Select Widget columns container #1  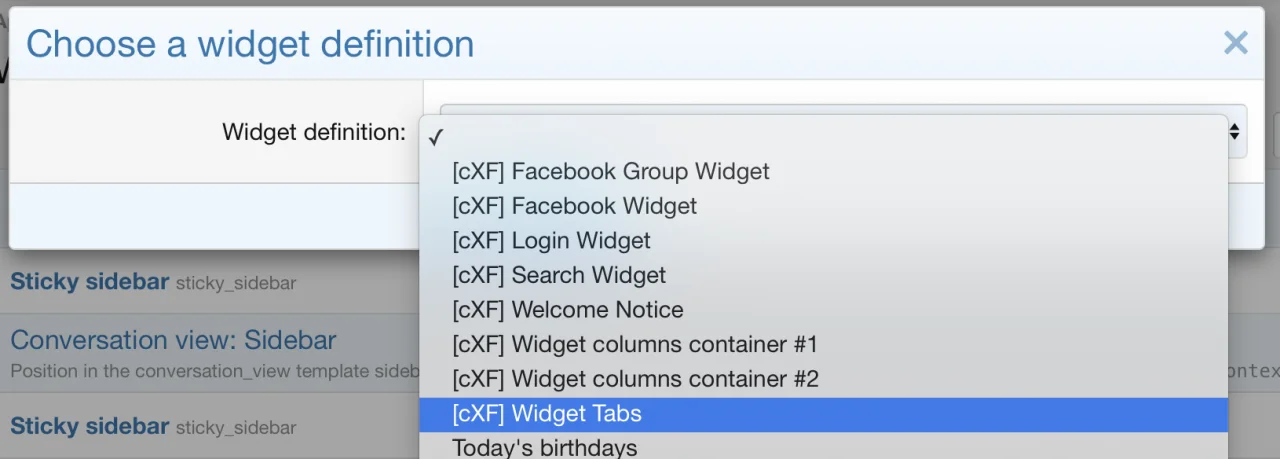[x=634, y=345]
